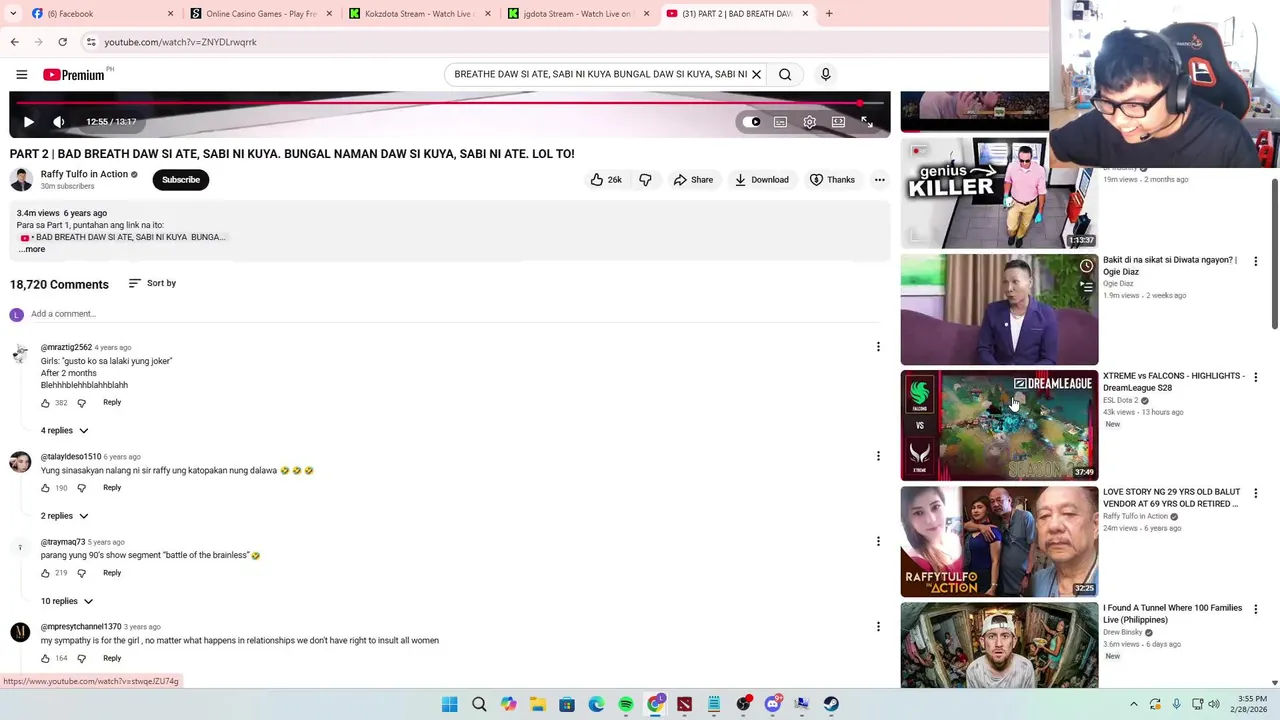The width and height of the screenshot is (1280, 720).
Task: Open the player settings gear
Action: (x=809, y=122)
